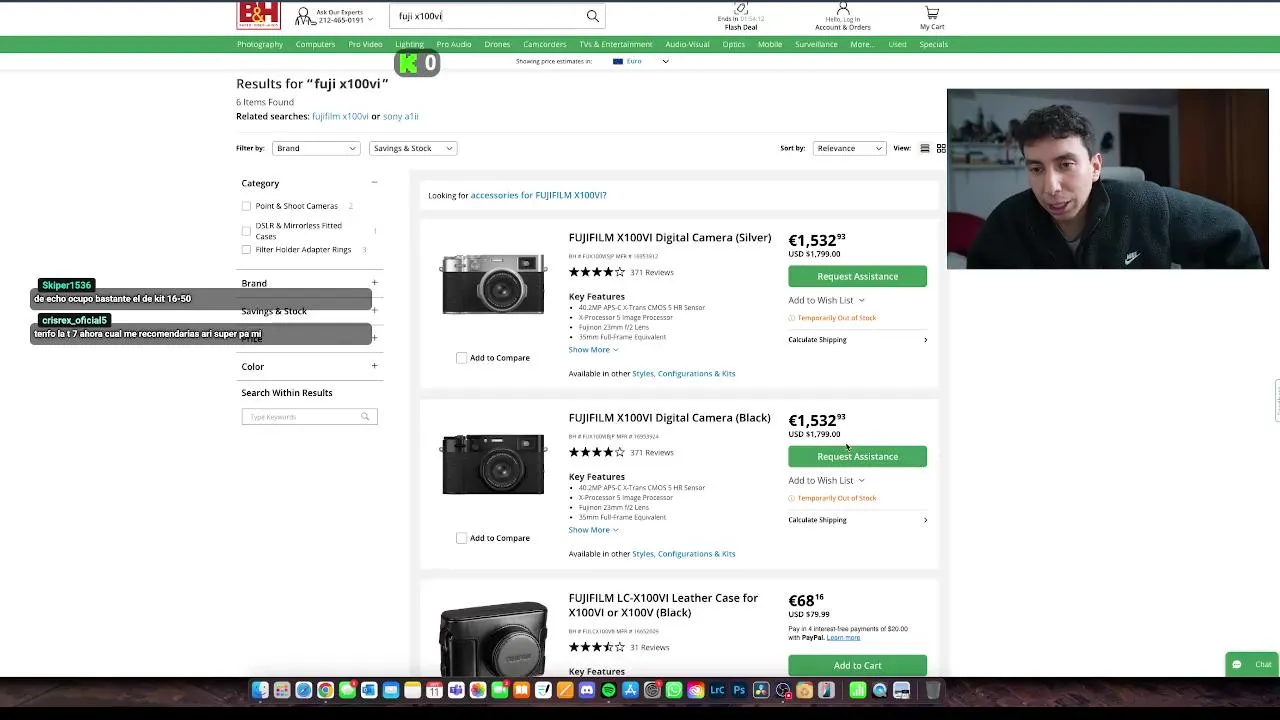The height and width of the screenshot is (720, 1280).
Task: Open the Specials menu
Action: pyautogui.click(x=933, y=44)
